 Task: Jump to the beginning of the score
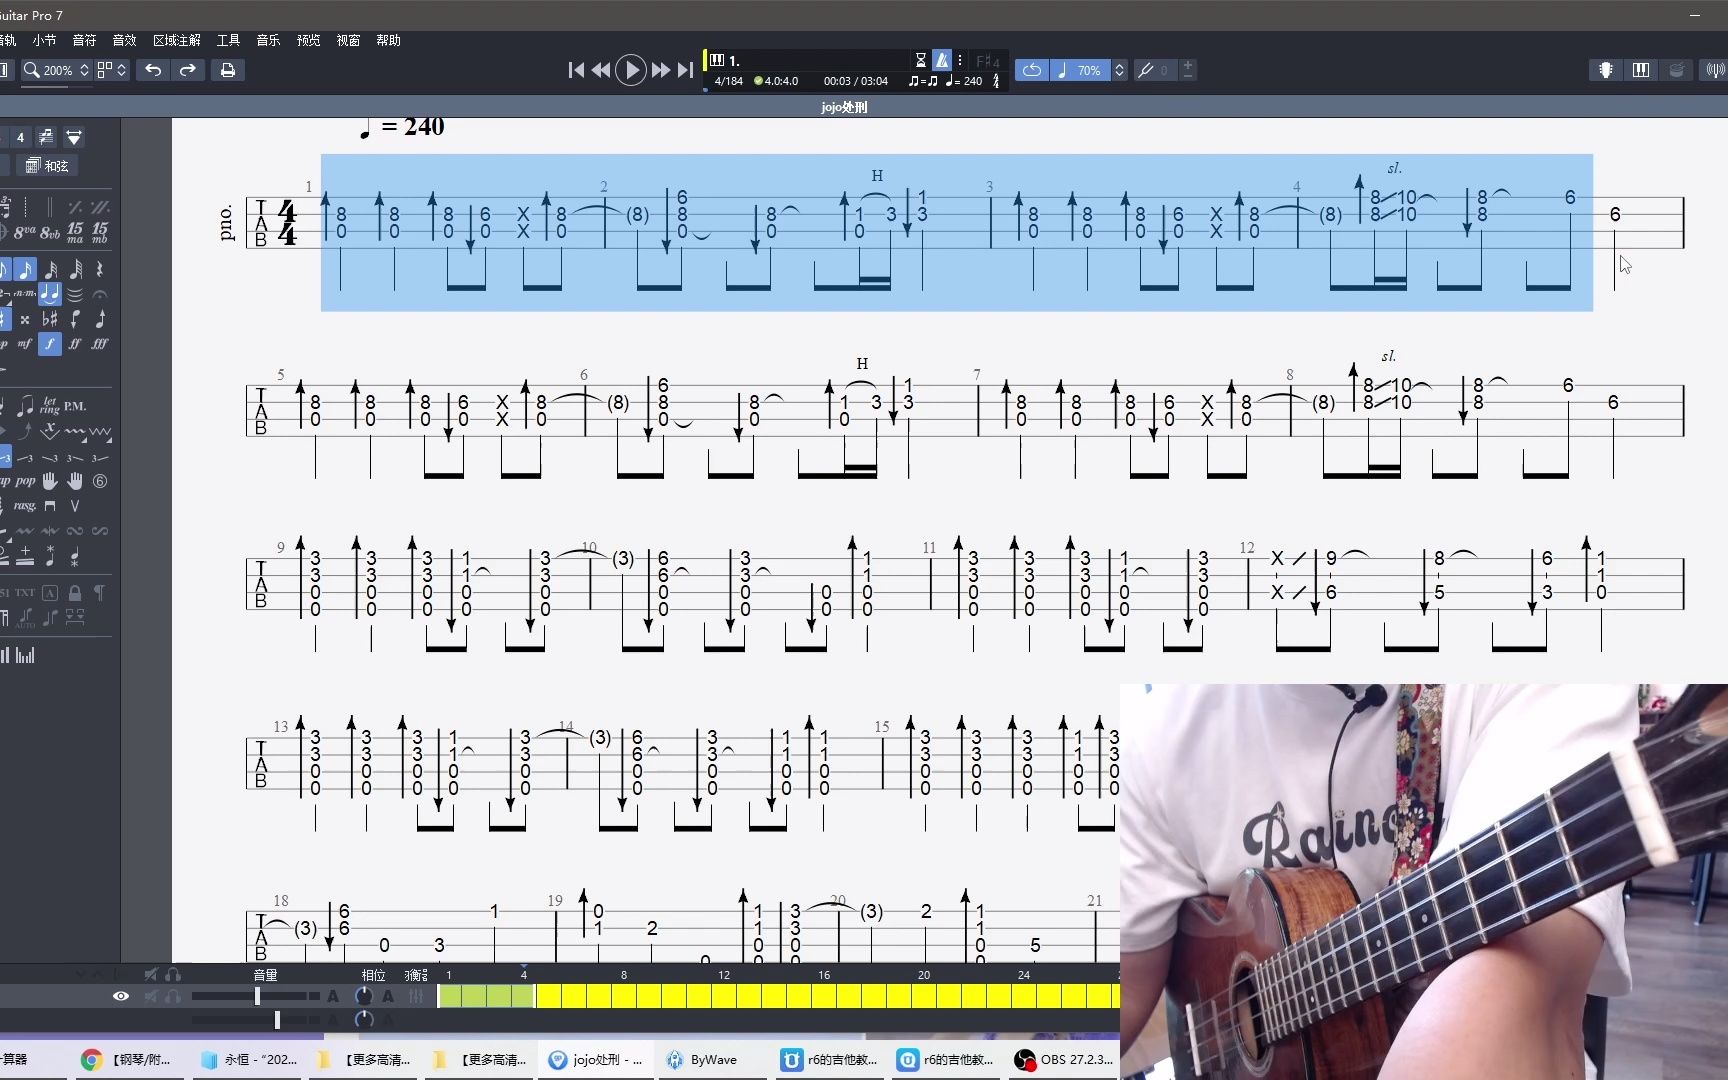[x=576, y=70]
